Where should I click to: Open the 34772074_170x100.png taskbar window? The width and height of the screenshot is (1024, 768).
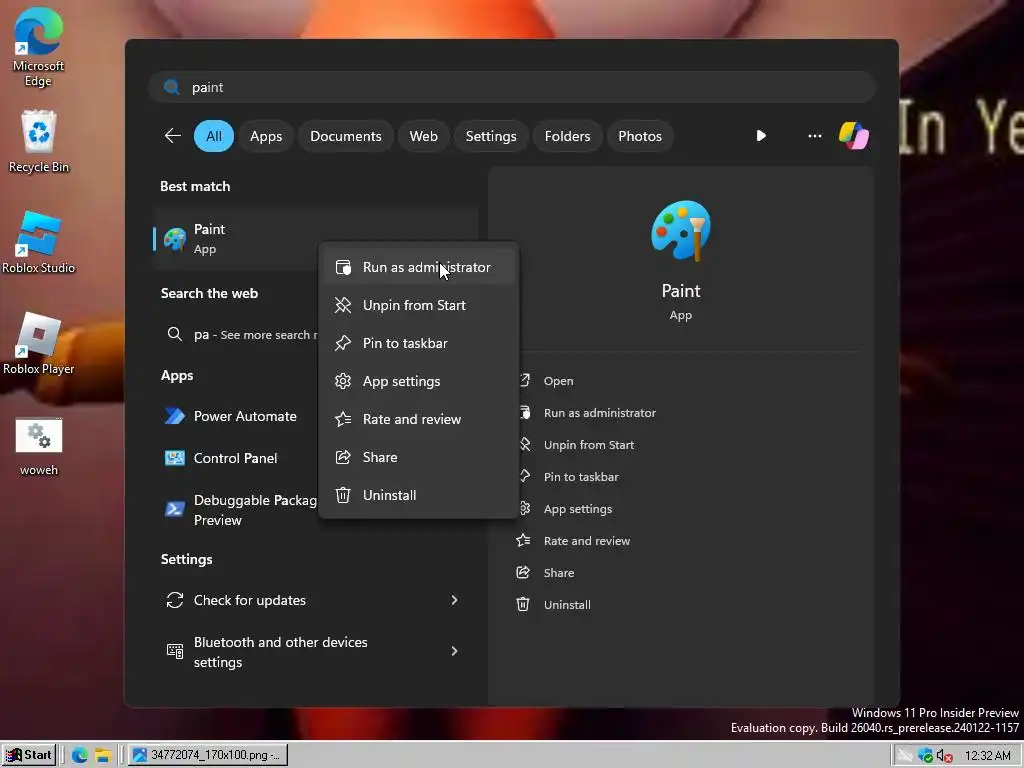pyautogui.click(x=207, y=755)
